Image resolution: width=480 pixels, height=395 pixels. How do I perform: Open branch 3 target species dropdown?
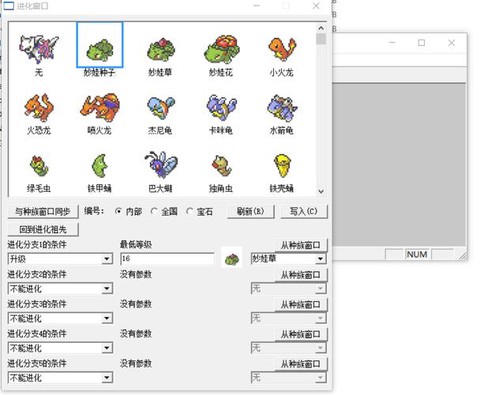coord(288,318)
